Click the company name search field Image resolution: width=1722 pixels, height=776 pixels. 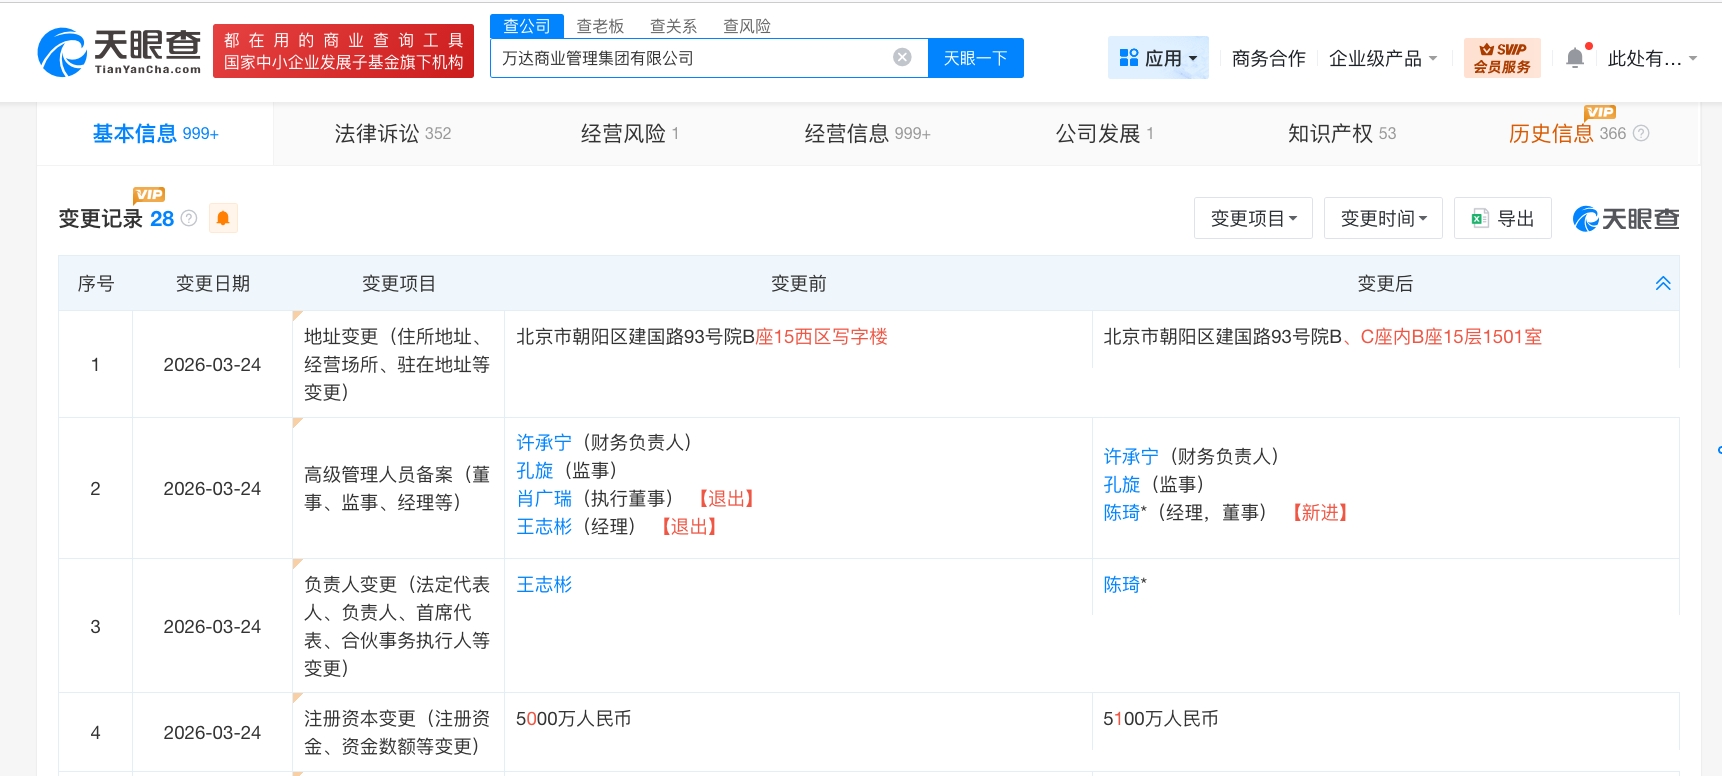coord(690,58)
